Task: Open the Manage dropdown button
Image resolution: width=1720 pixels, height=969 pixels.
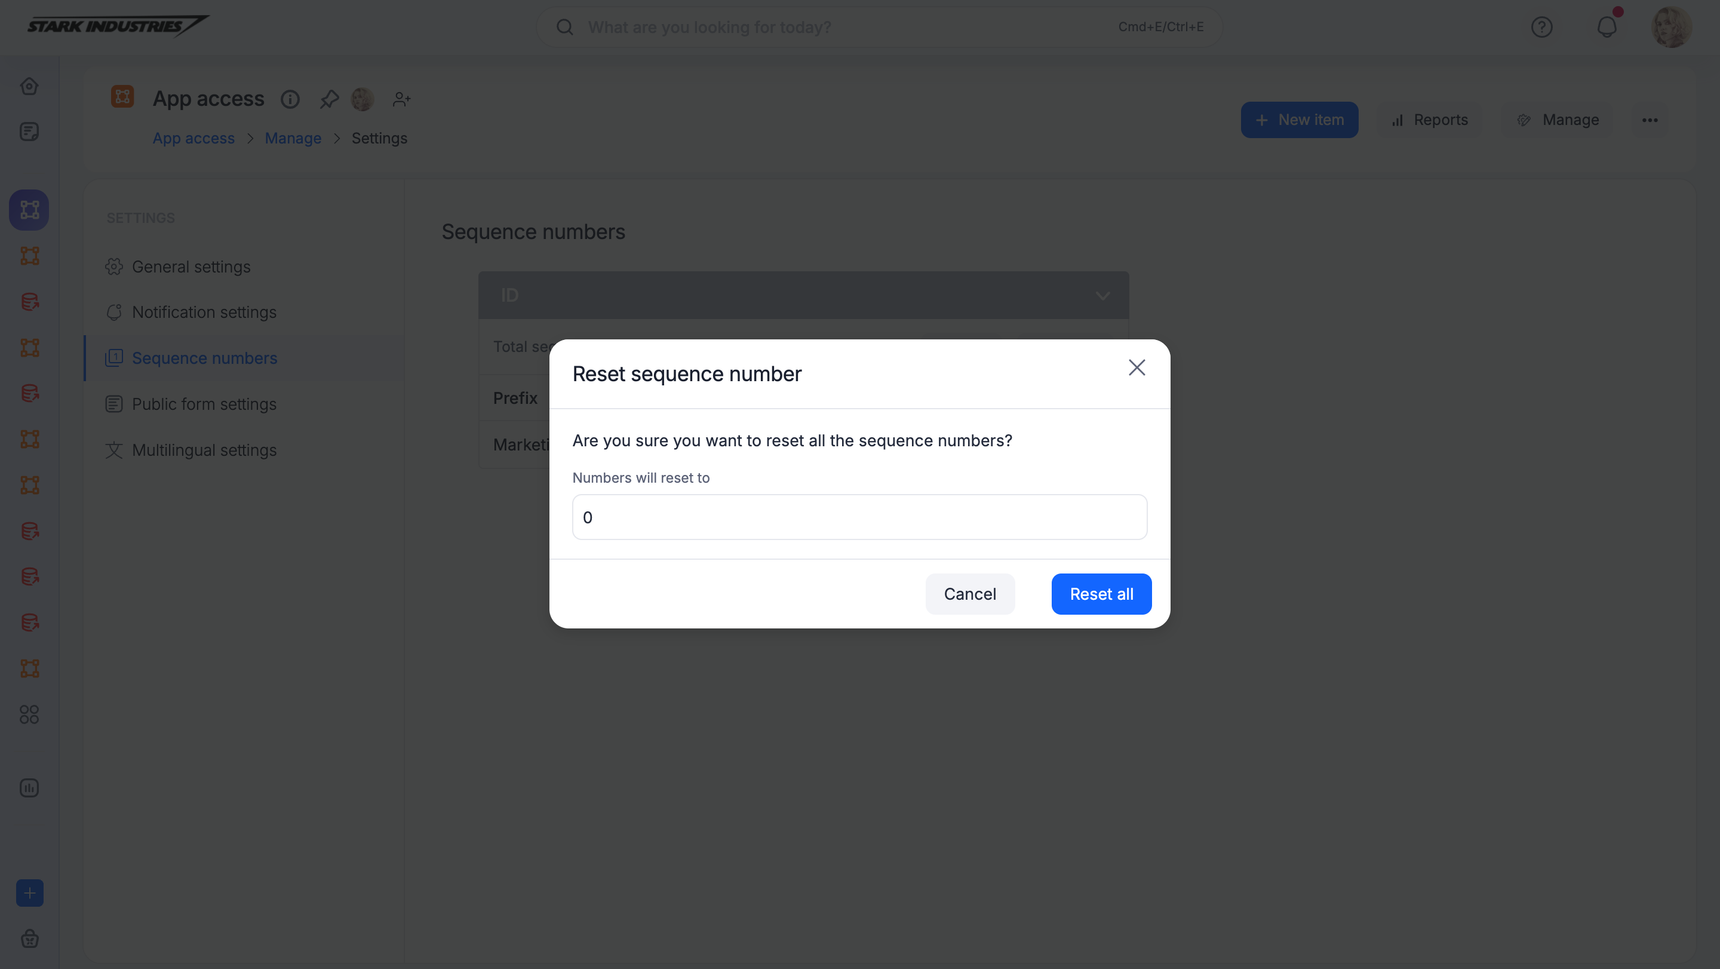Action: (1558, 120)
